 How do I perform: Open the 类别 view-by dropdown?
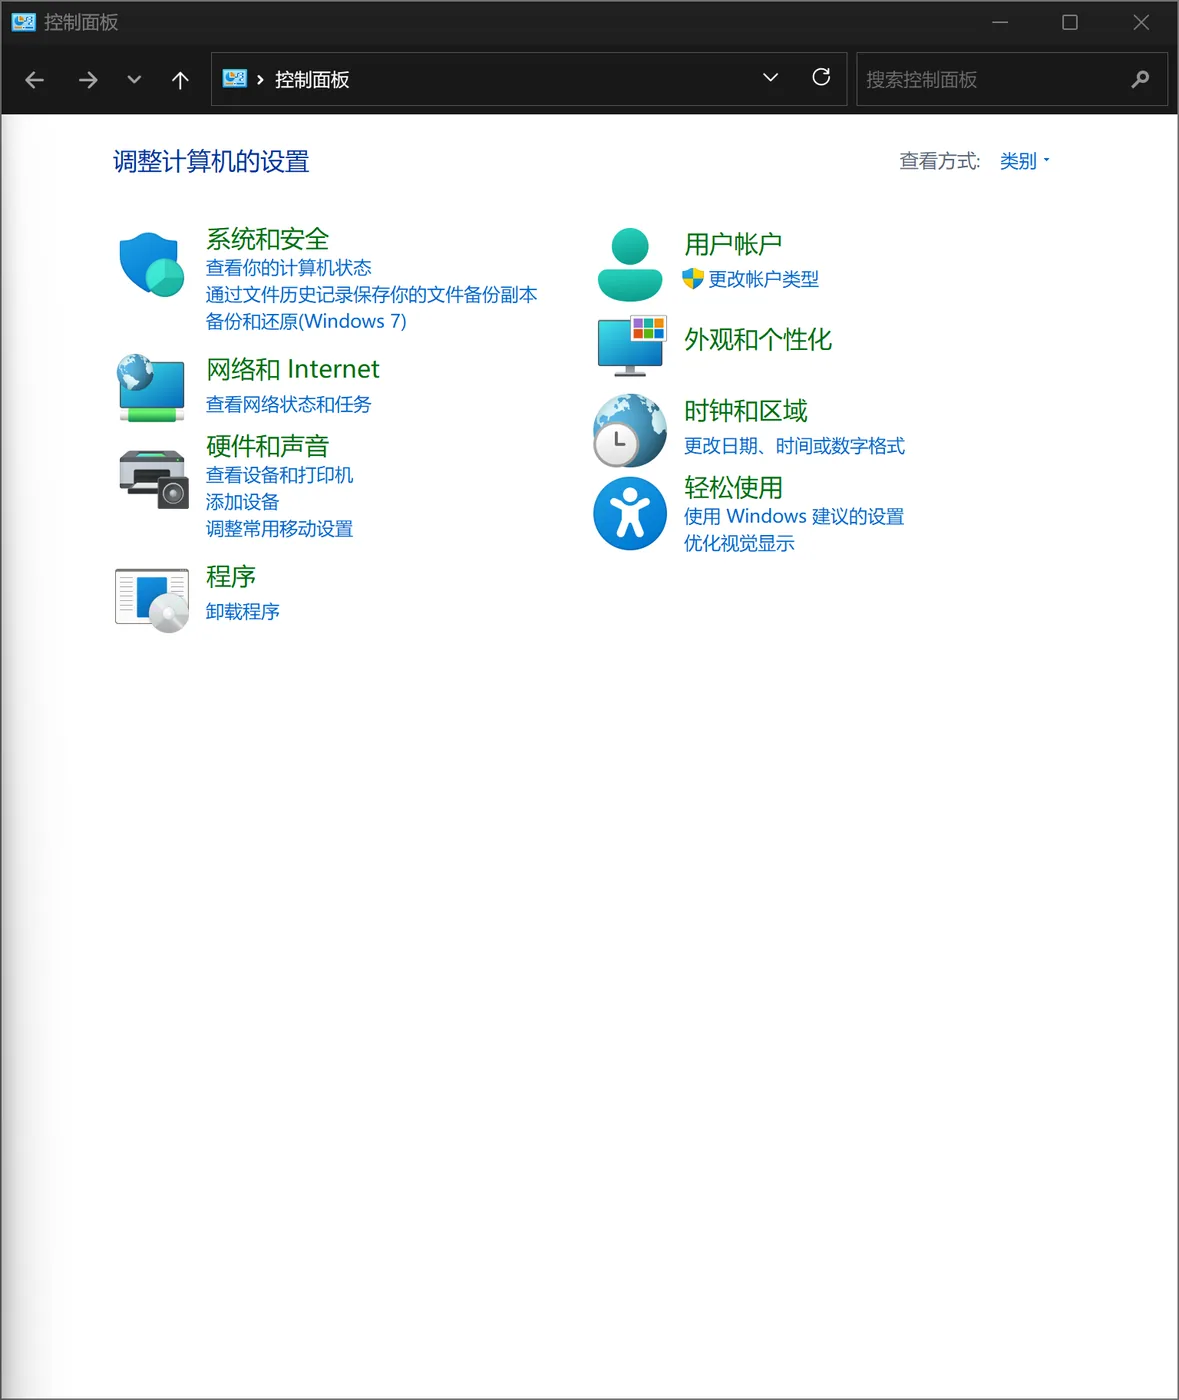(x=1024, y=161)
